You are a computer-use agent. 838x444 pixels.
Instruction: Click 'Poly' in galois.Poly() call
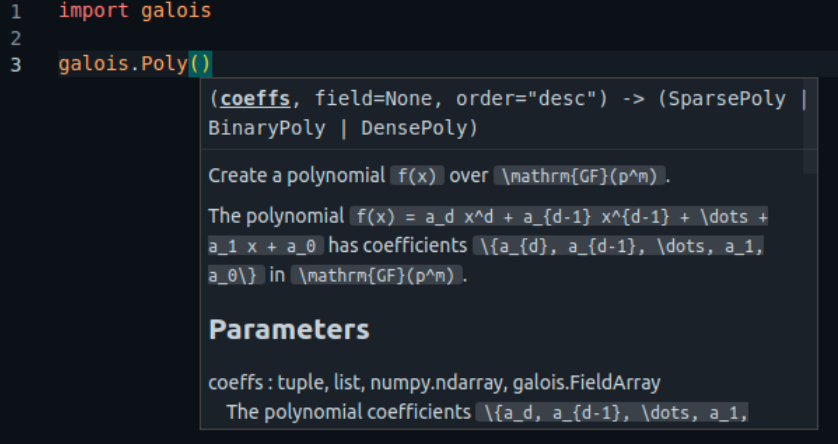165,64
